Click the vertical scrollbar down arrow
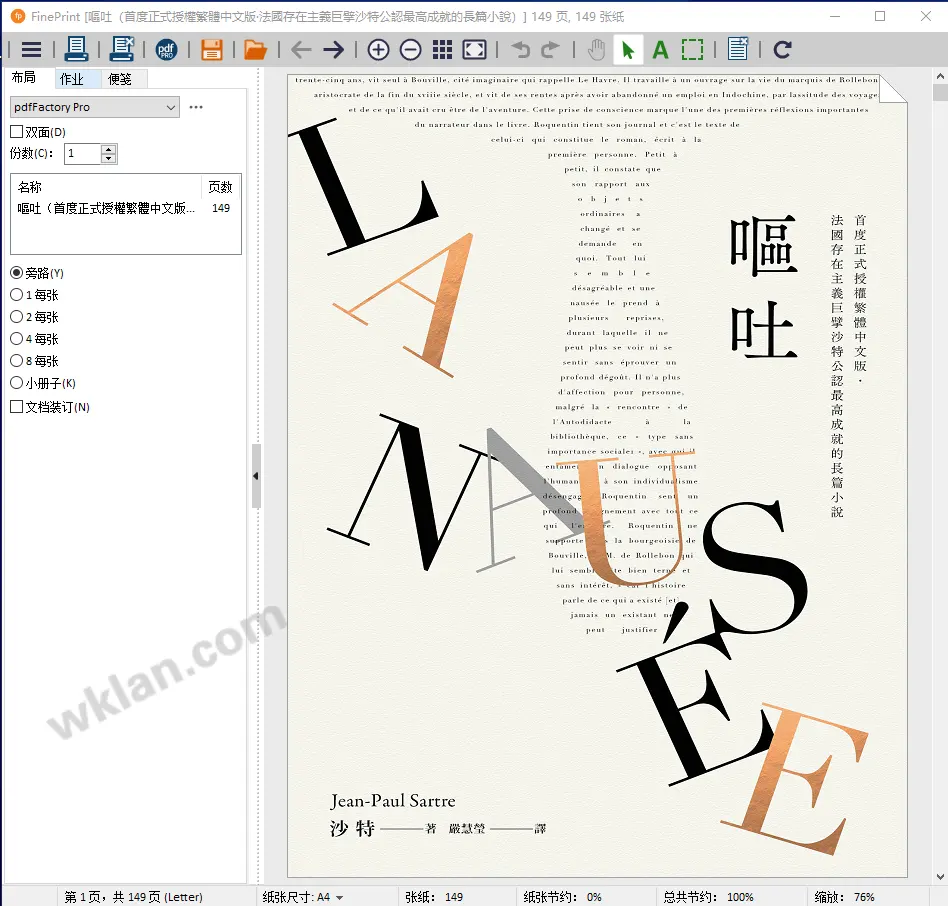The image size is (948, 906). point(940,876)
